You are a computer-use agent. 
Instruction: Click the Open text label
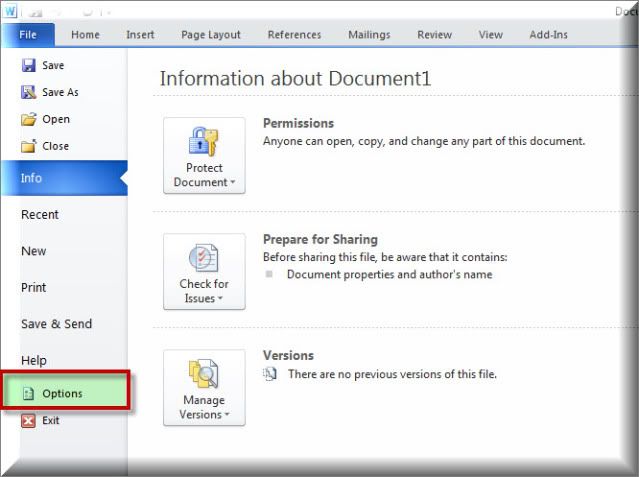[x=56, y=119]
